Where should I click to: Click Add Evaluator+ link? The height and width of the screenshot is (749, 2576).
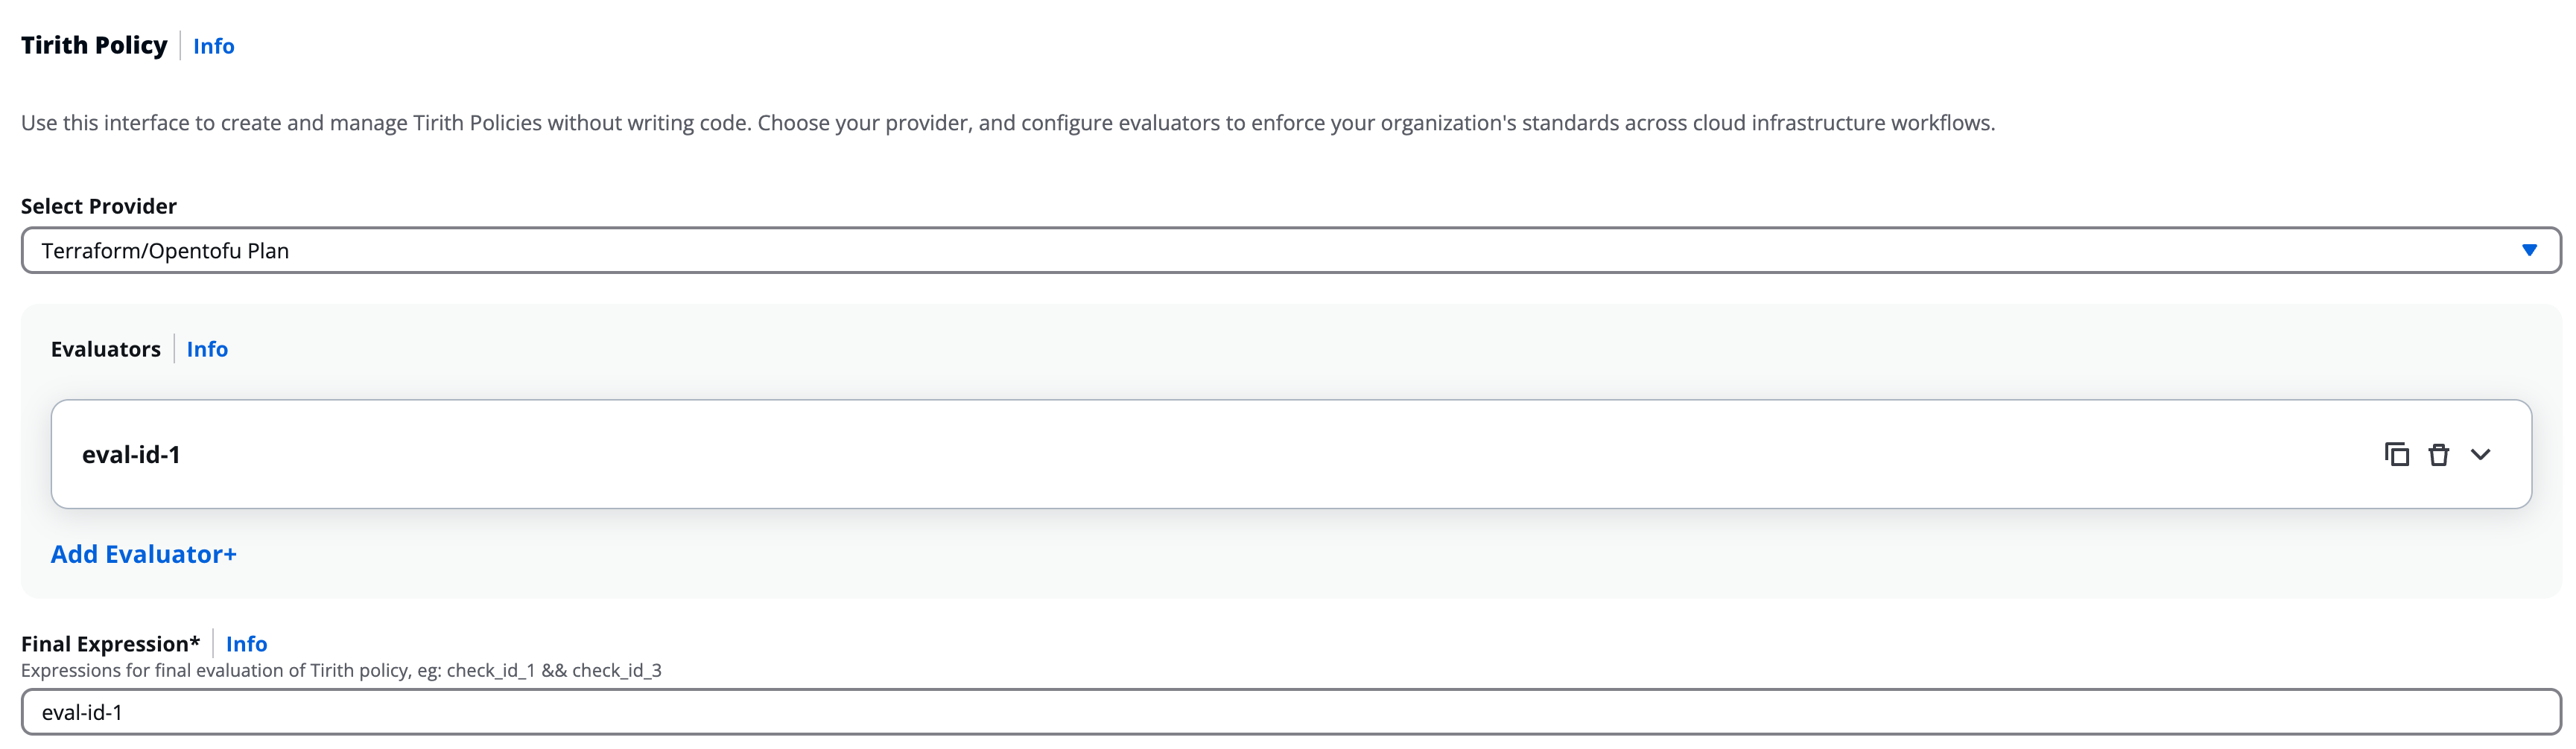coord(143,554)
